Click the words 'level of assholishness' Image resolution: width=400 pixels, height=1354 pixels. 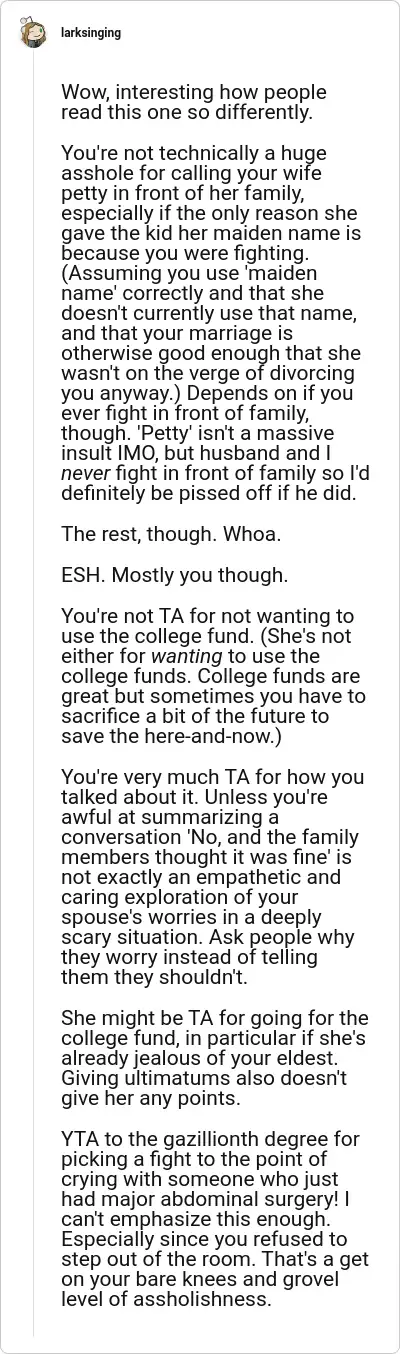coord(166,1300)
